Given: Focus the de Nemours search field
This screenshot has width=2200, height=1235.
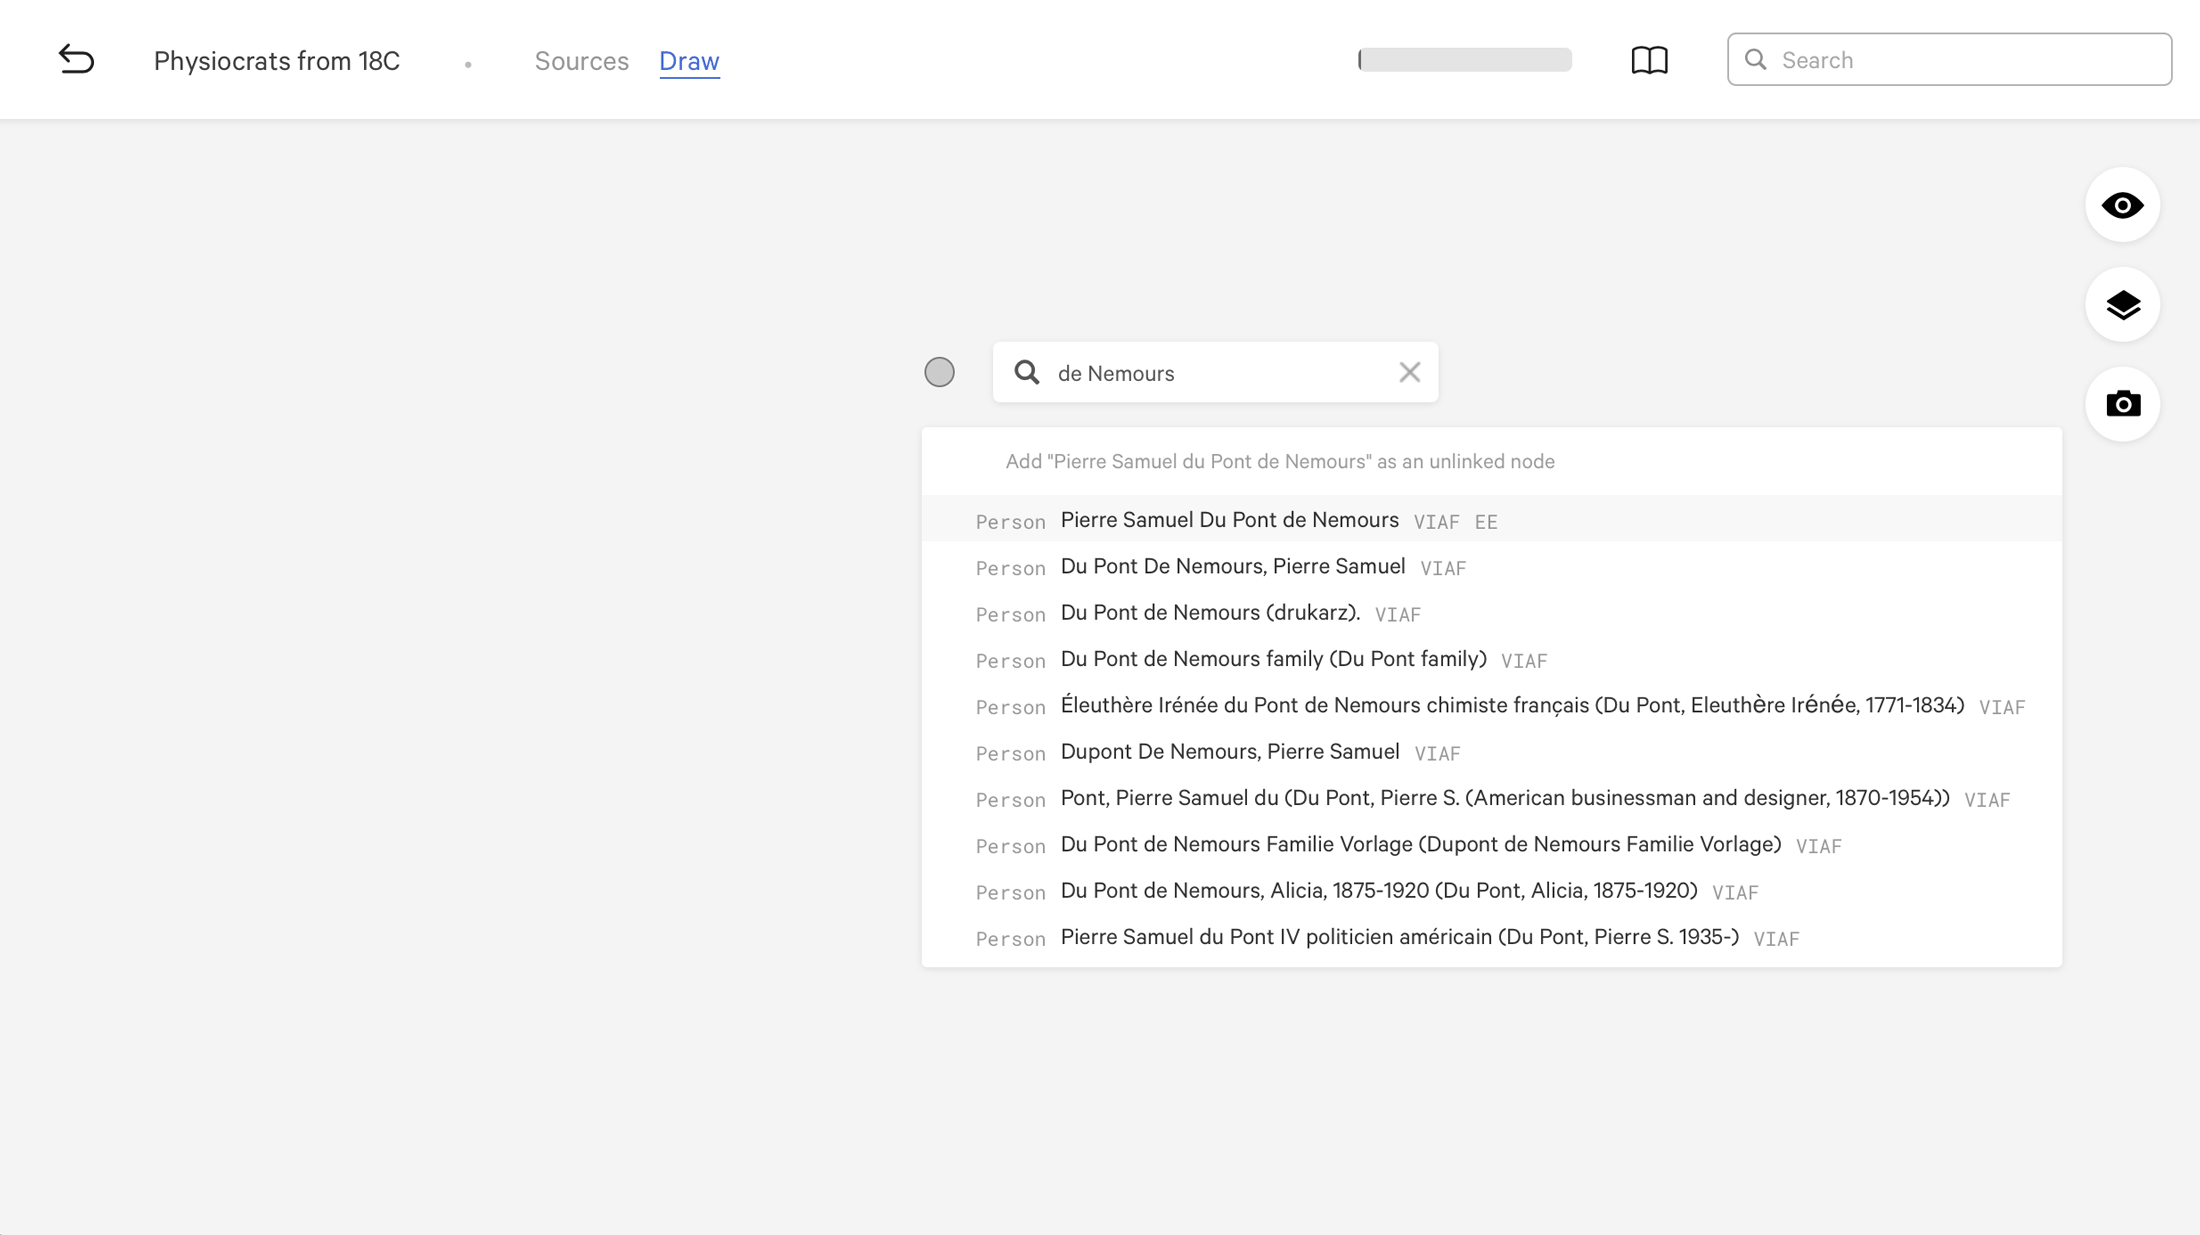Looking at the screenshot, I should tap(1215, 372).
